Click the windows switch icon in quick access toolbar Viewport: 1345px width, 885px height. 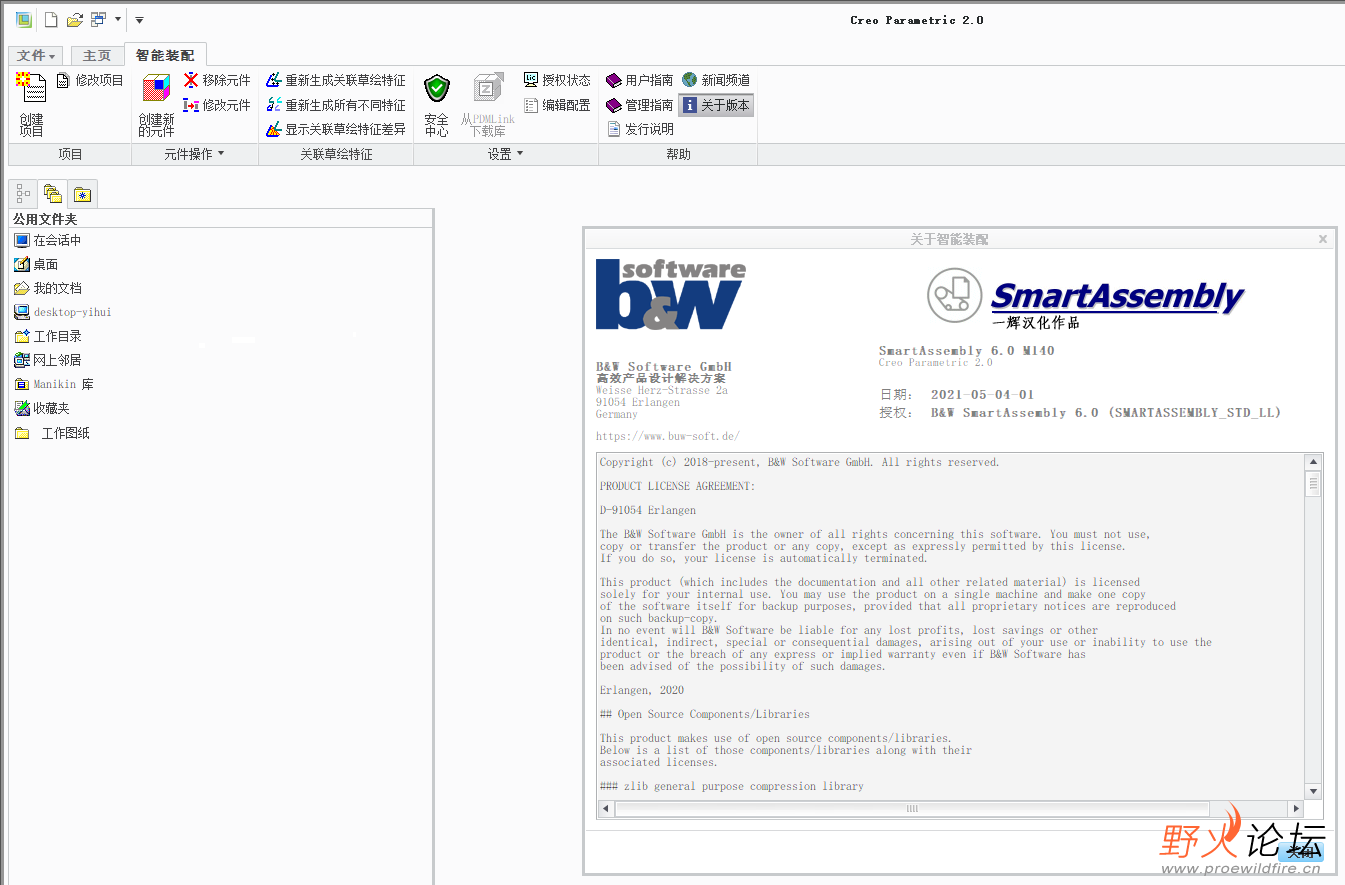[x=98, y=19]
